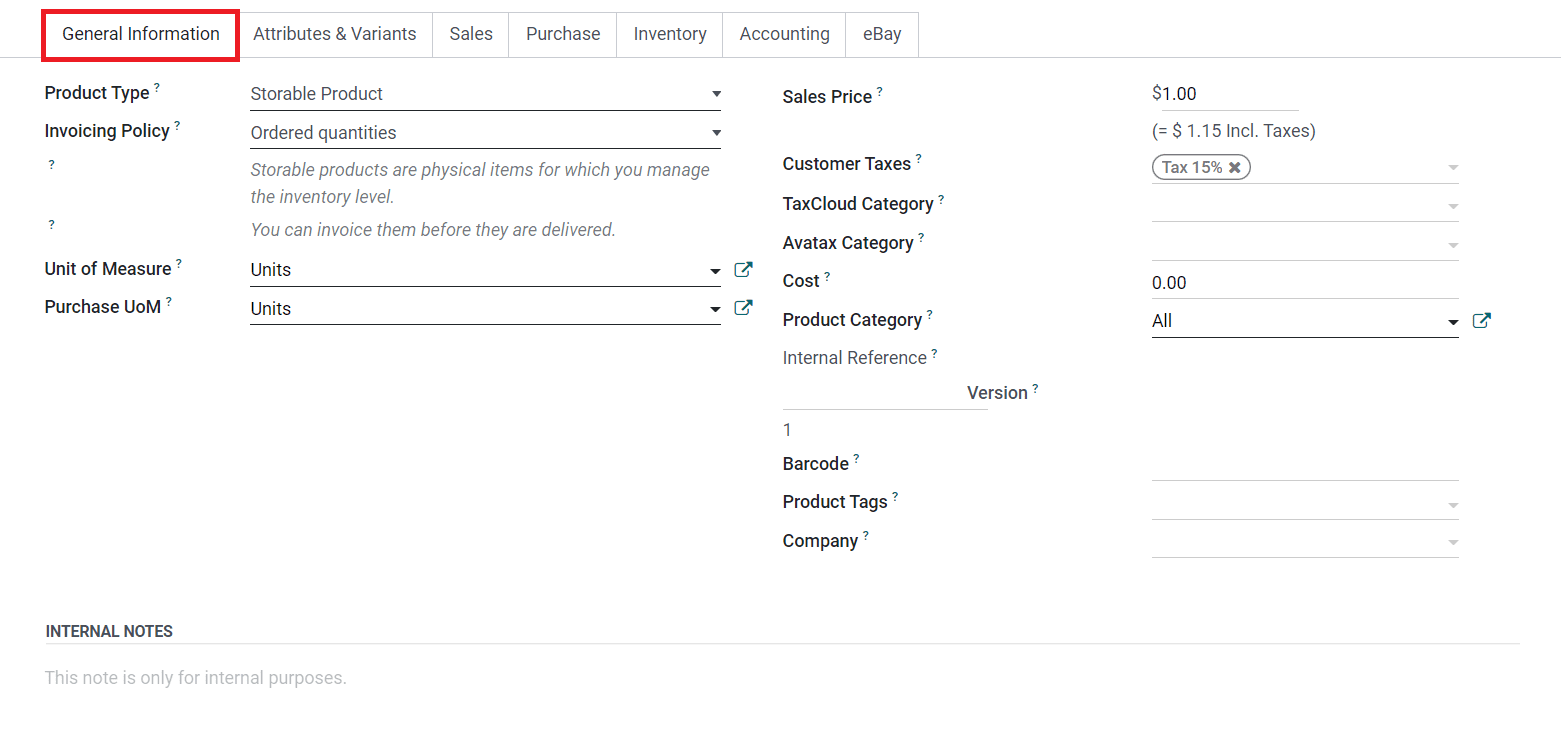Open Unit of Measure external link icon
This screenshot has height=755, width=1561.
click(x=743, y=270)
